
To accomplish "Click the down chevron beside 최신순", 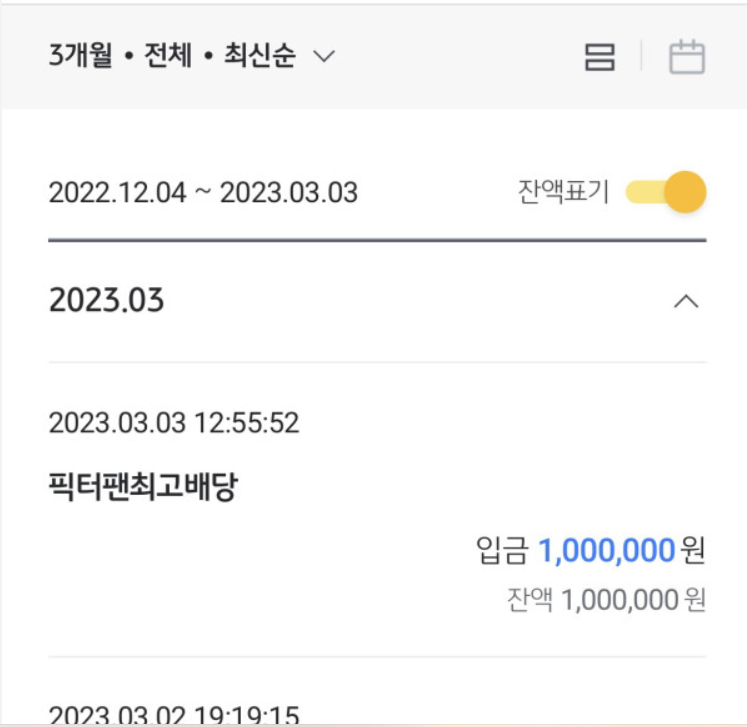I will (324, 56).
